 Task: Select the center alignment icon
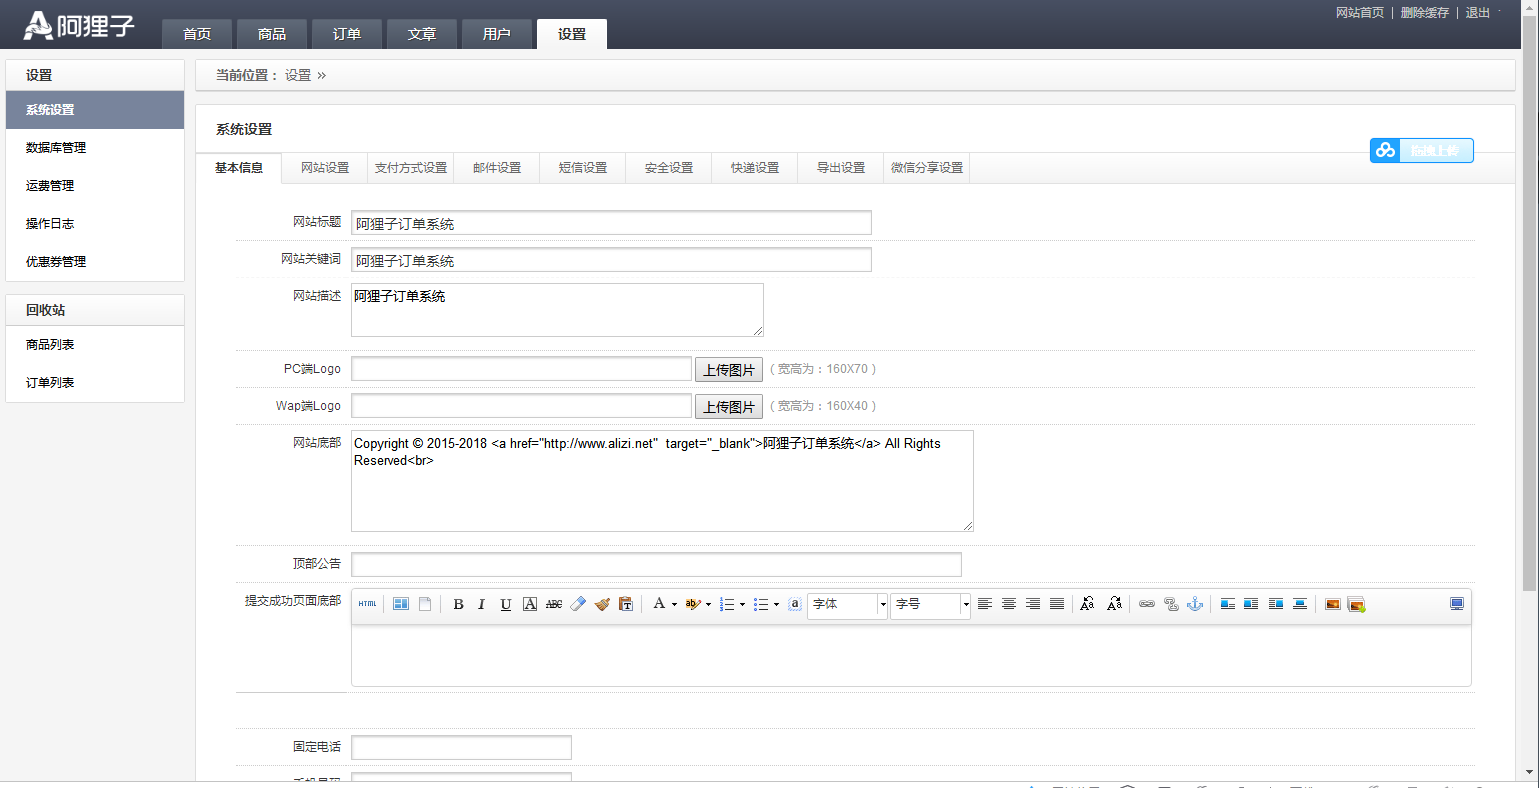point(1009,604)
